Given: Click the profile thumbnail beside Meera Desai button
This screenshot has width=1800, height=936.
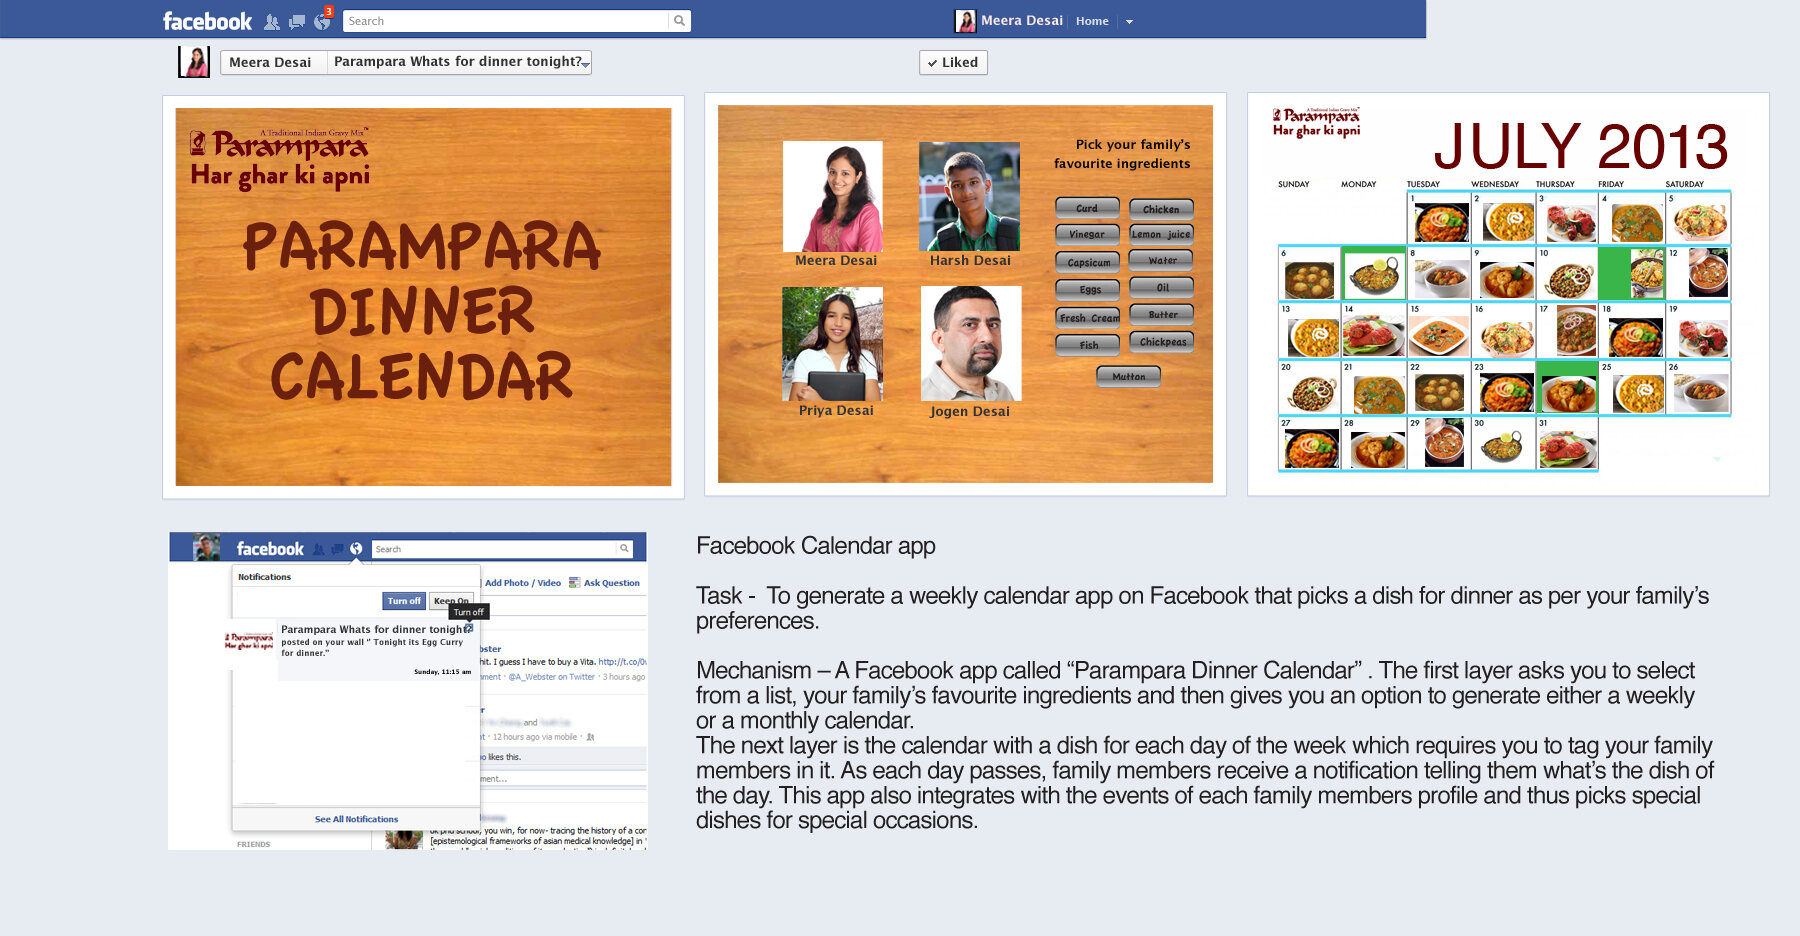Looking at the screenshot, I should click(194, 62).
